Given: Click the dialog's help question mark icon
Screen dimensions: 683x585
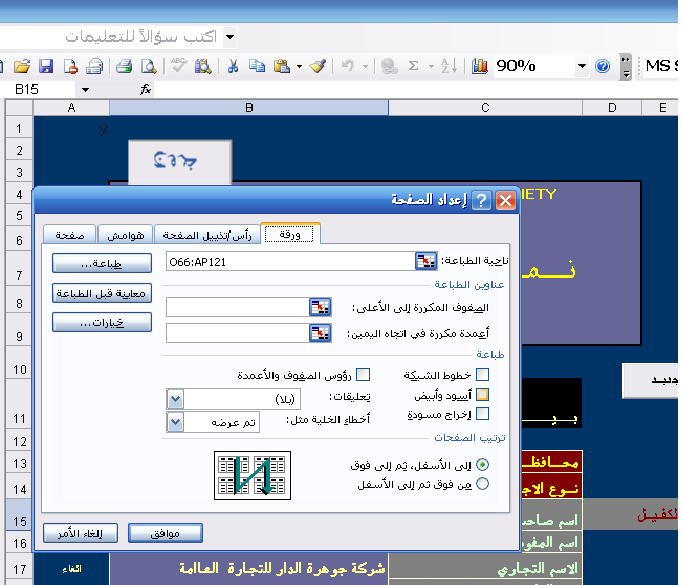Looking at the screenshot, I should (x=481, y=200).
